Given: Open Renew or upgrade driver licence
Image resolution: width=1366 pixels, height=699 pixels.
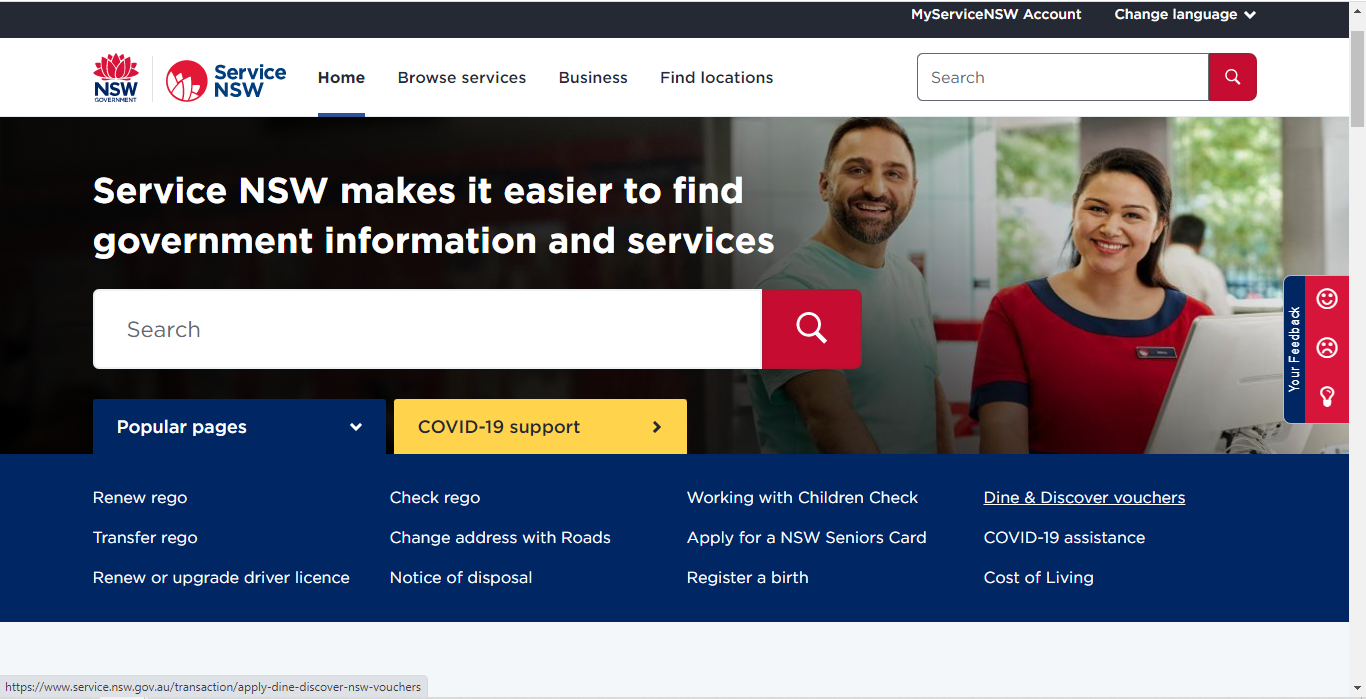Looking at the screenshot, I should 221,577.
